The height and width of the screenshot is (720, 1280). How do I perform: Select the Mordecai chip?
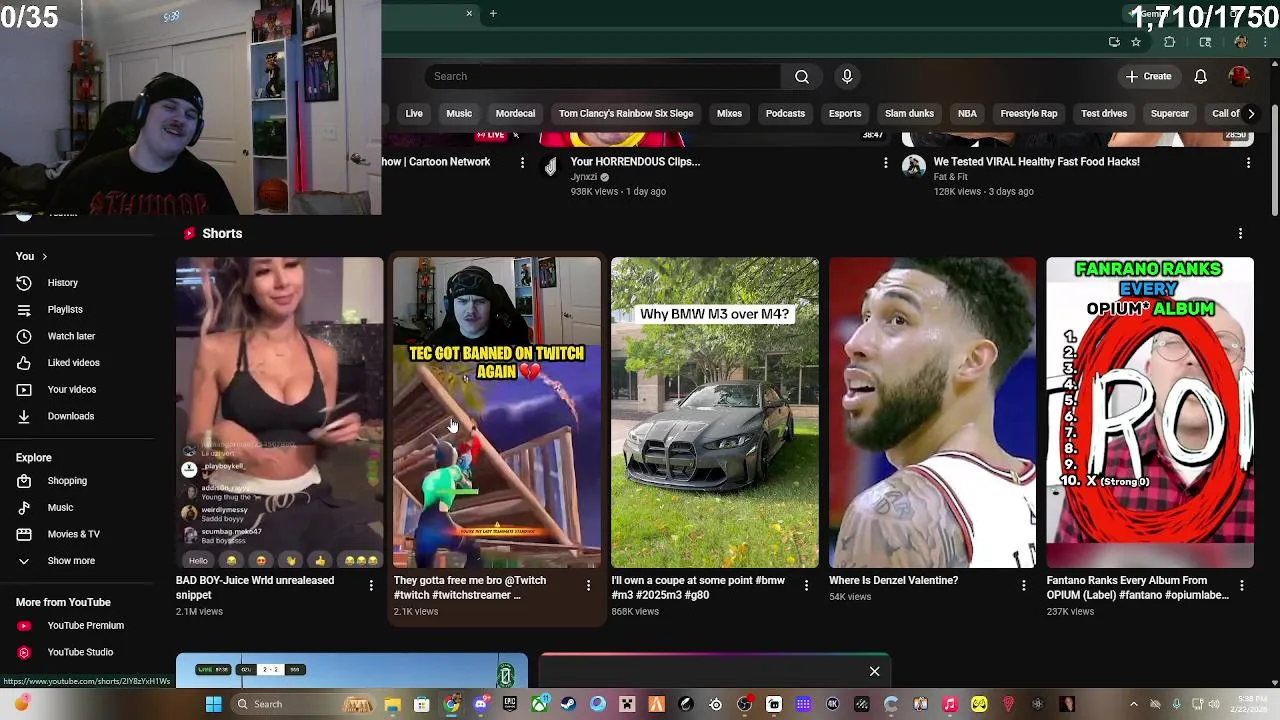tap(515, 113)
